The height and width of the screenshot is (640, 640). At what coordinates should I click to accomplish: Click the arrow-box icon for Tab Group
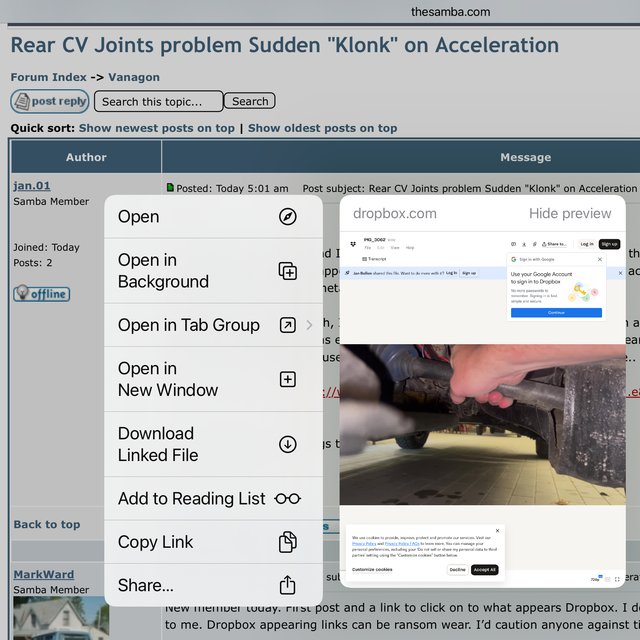[287, 325]
